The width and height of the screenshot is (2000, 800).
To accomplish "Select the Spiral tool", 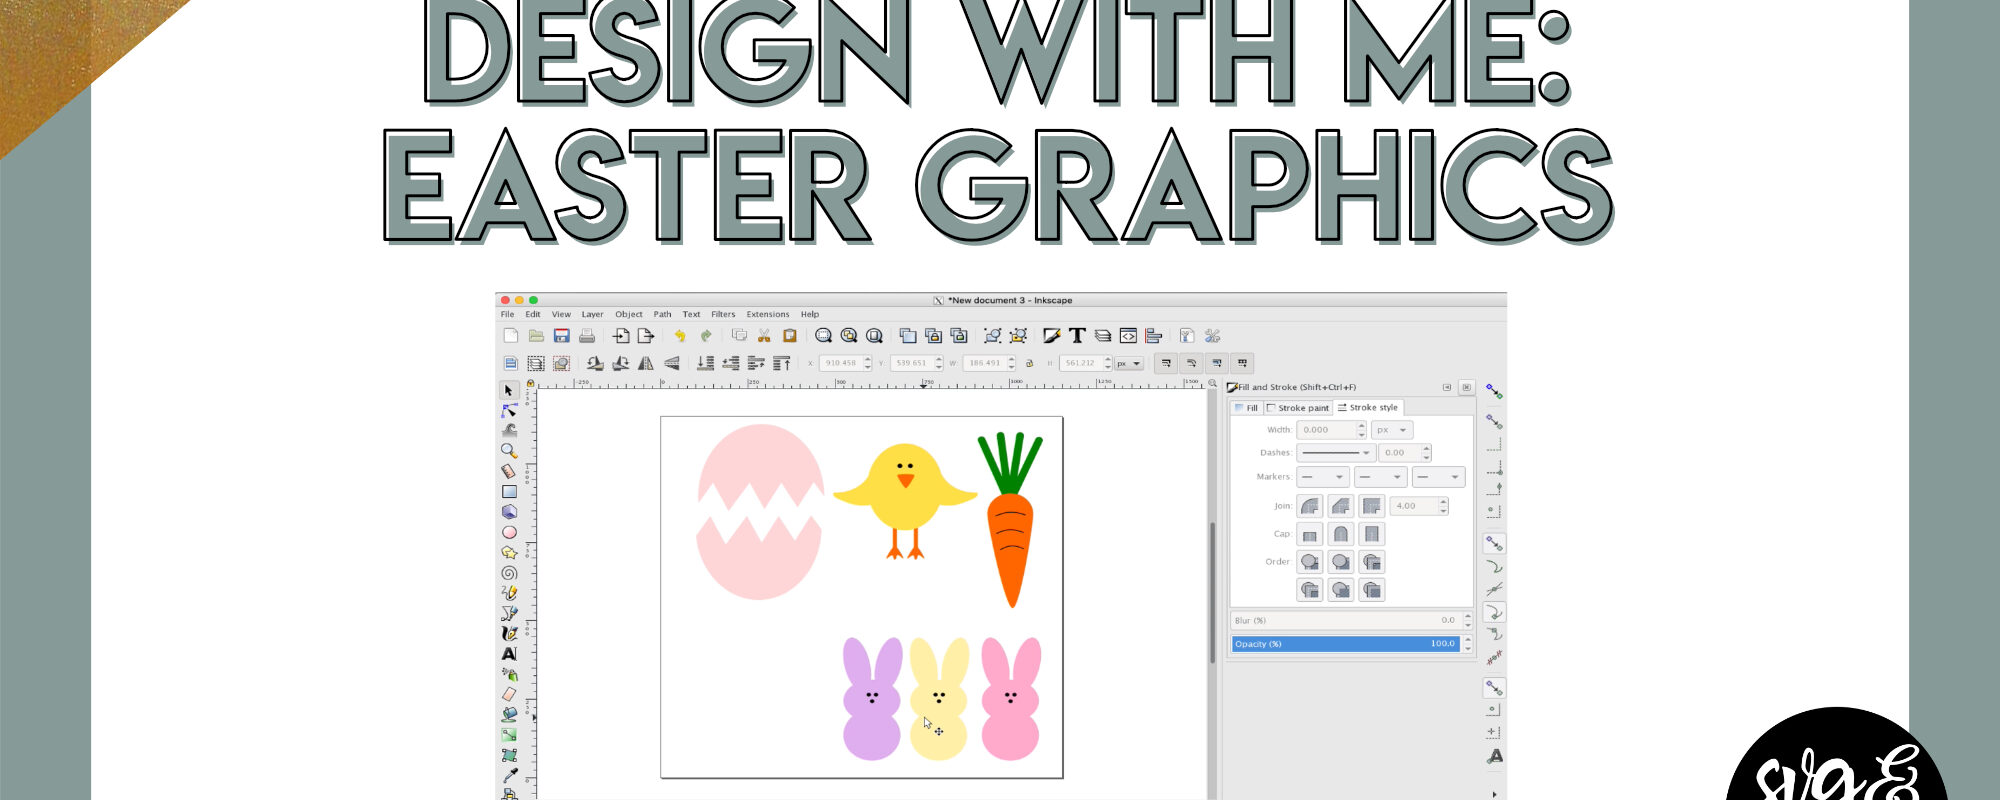I will (x=509, y=573).
